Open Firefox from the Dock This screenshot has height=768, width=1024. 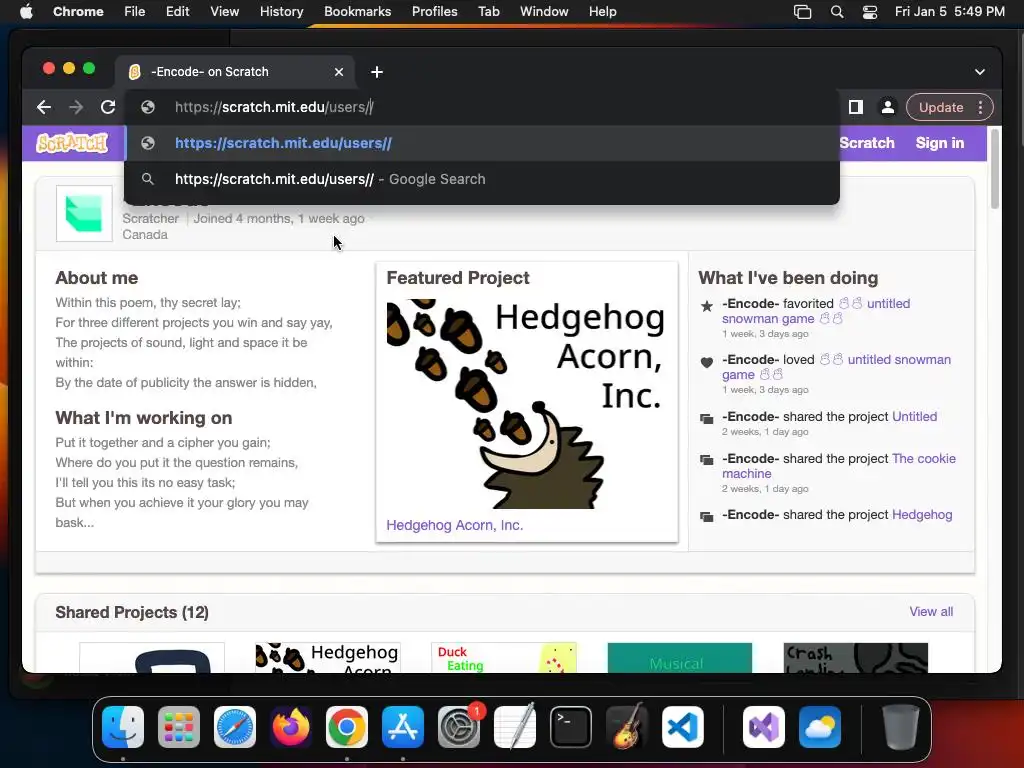291,727
